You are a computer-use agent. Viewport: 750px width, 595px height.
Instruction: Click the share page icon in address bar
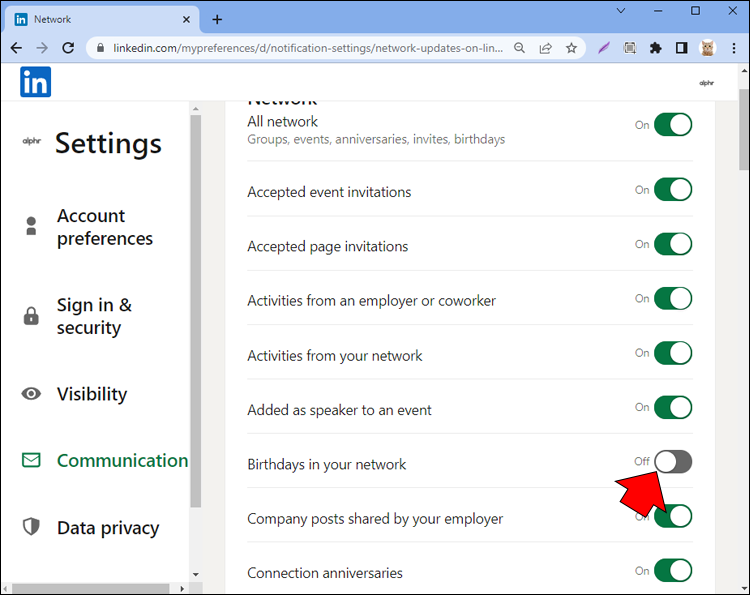pyautogui.click(x=545, y=48)
